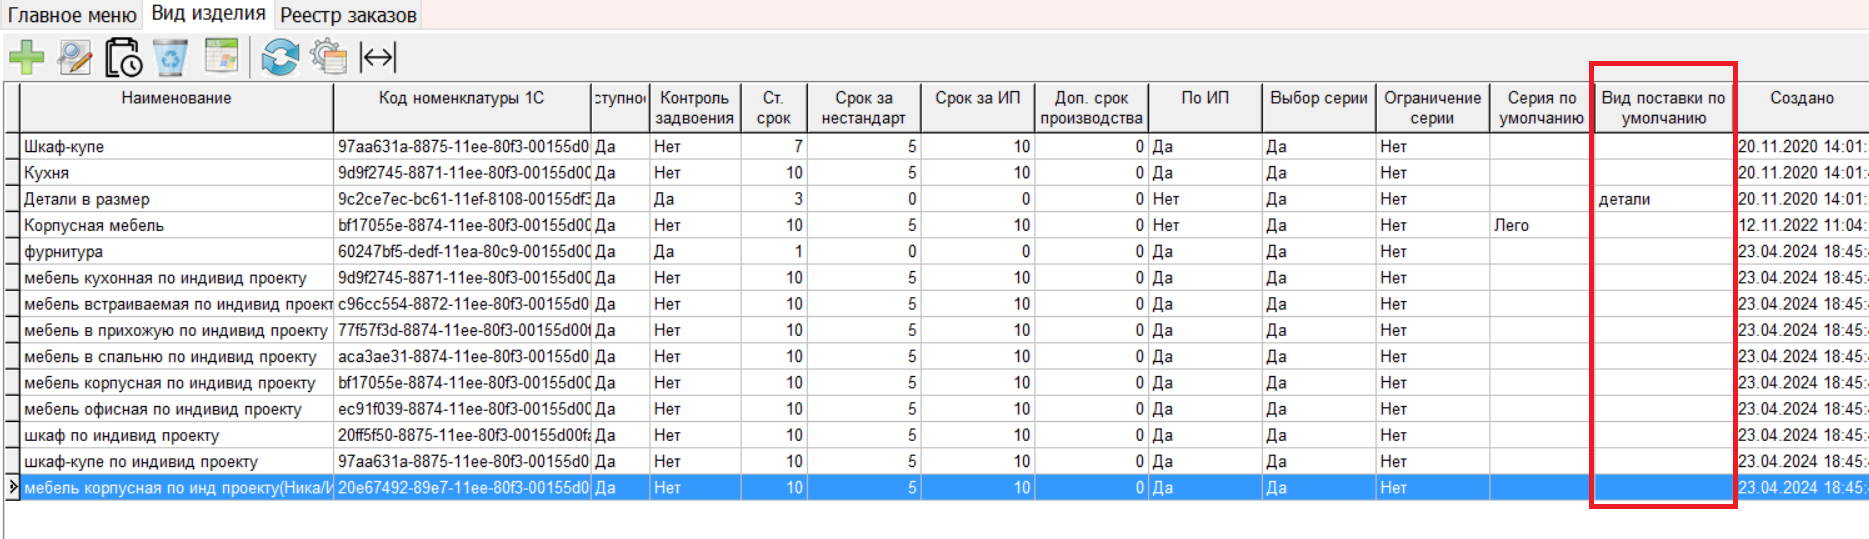Open table settings gear icon
This screenshot has height=539, width=1869.
[328, 57]
